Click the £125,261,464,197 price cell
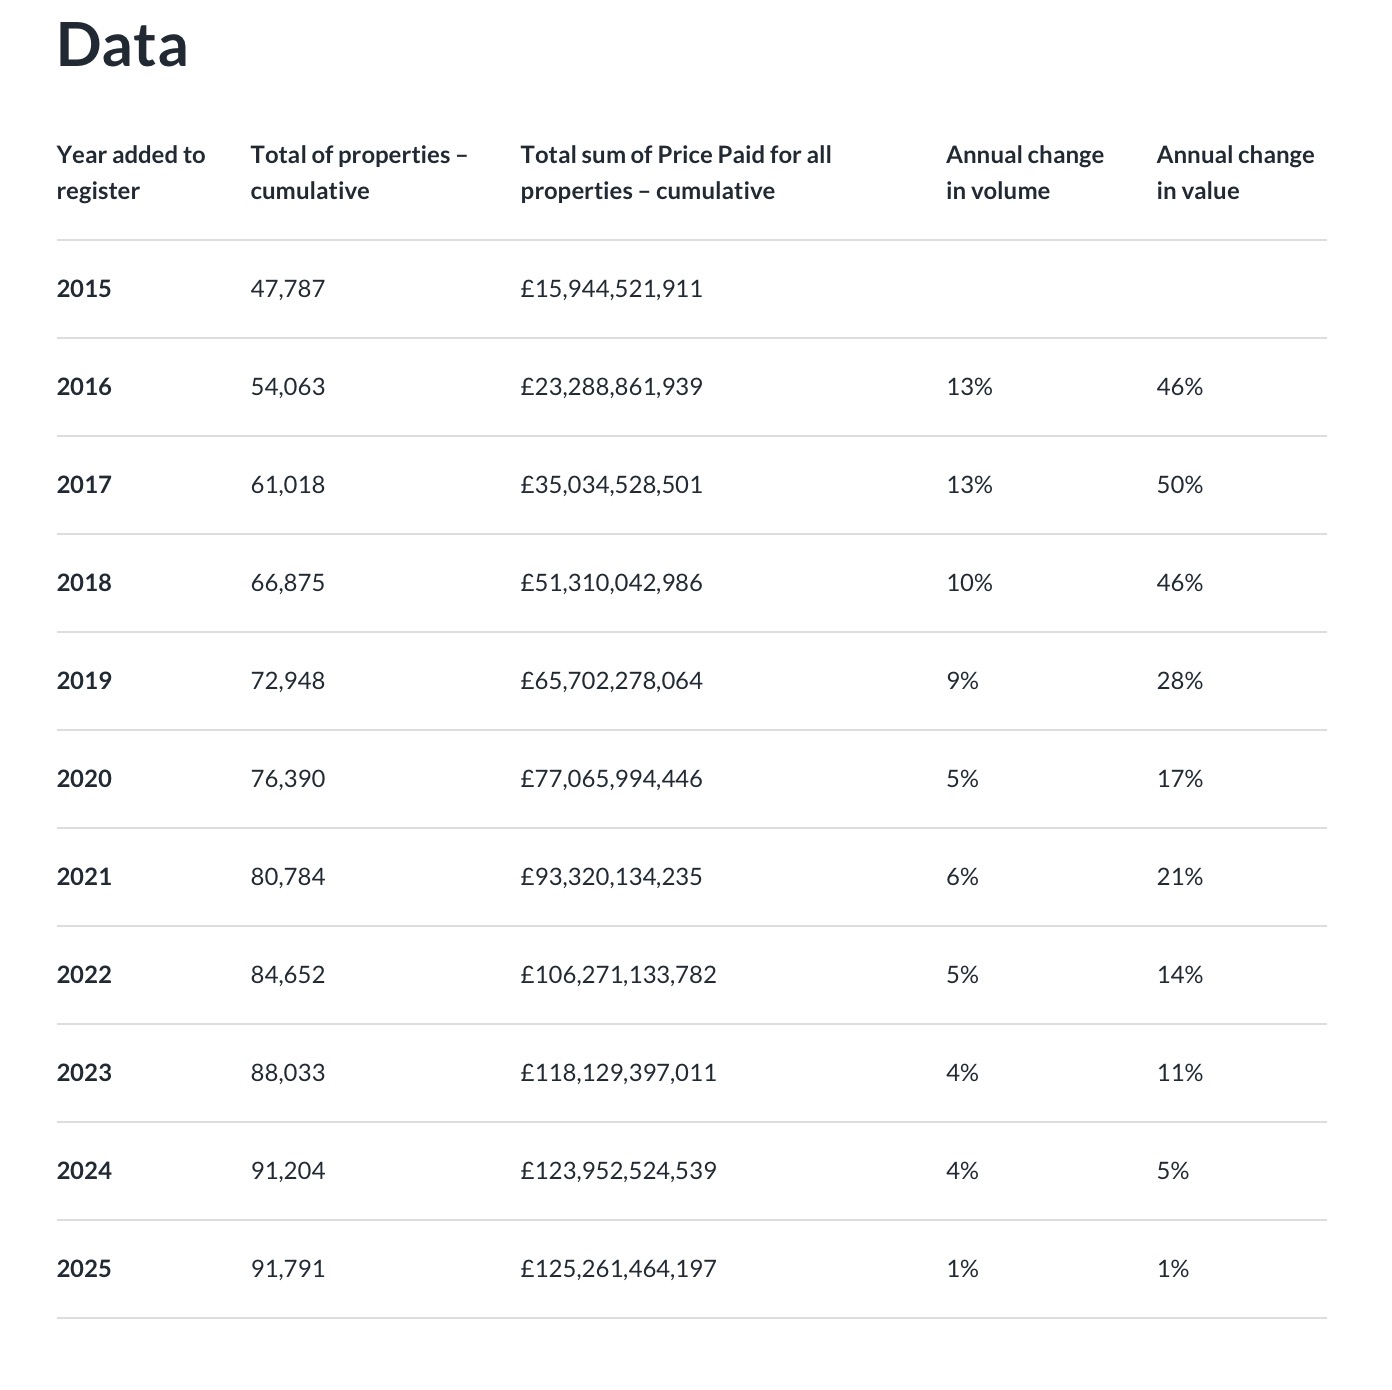Screen dimensions: 1392x1390 (x=618, y=1269)
